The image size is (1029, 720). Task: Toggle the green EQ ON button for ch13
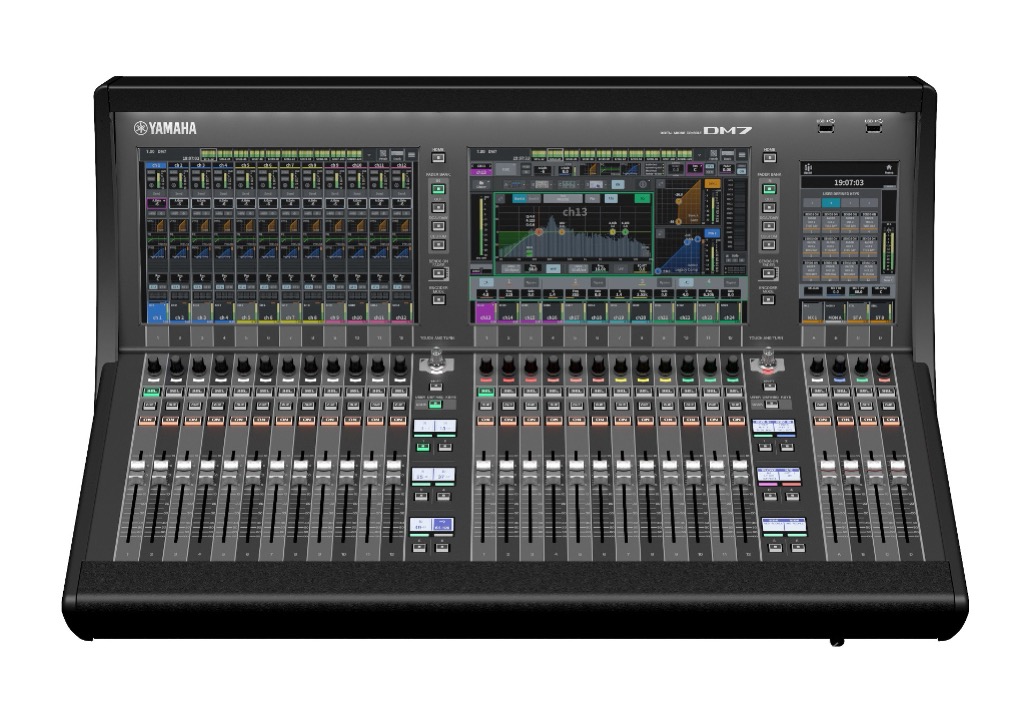pyautogui.click(x=642, y=198)
